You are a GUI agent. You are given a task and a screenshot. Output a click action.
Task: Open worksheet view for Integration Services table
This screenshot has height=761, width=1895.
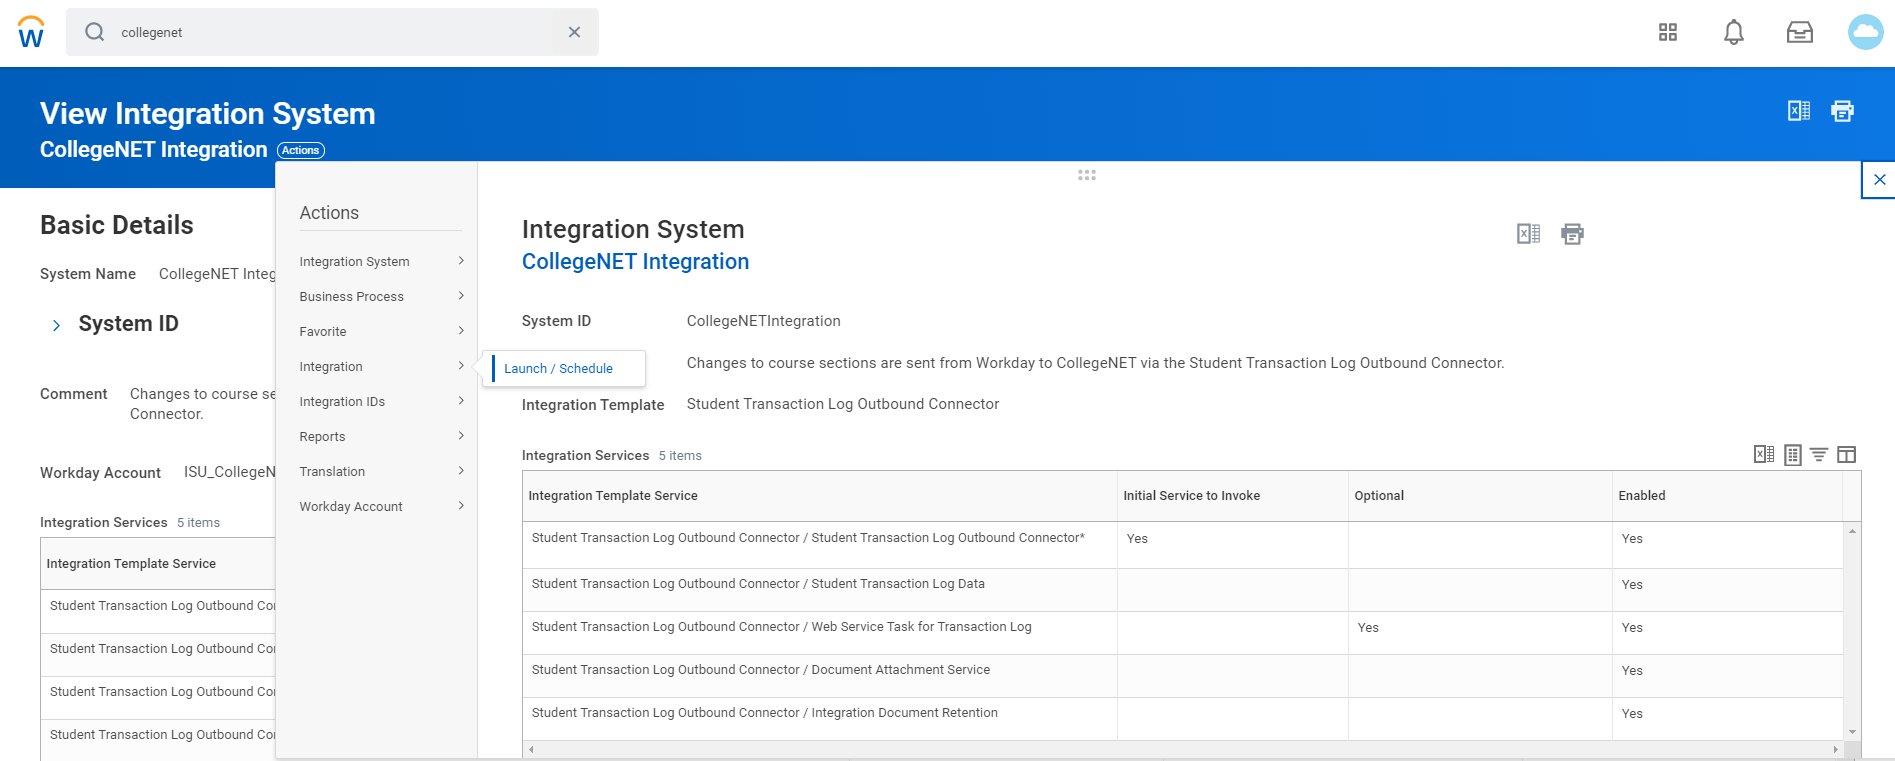pos(1793,455)
